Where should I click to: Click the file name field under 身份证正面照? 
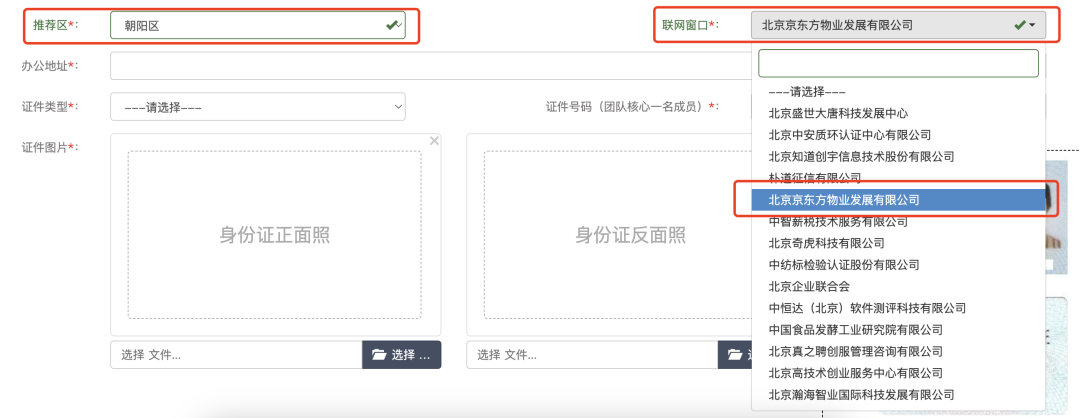(236, 355)
